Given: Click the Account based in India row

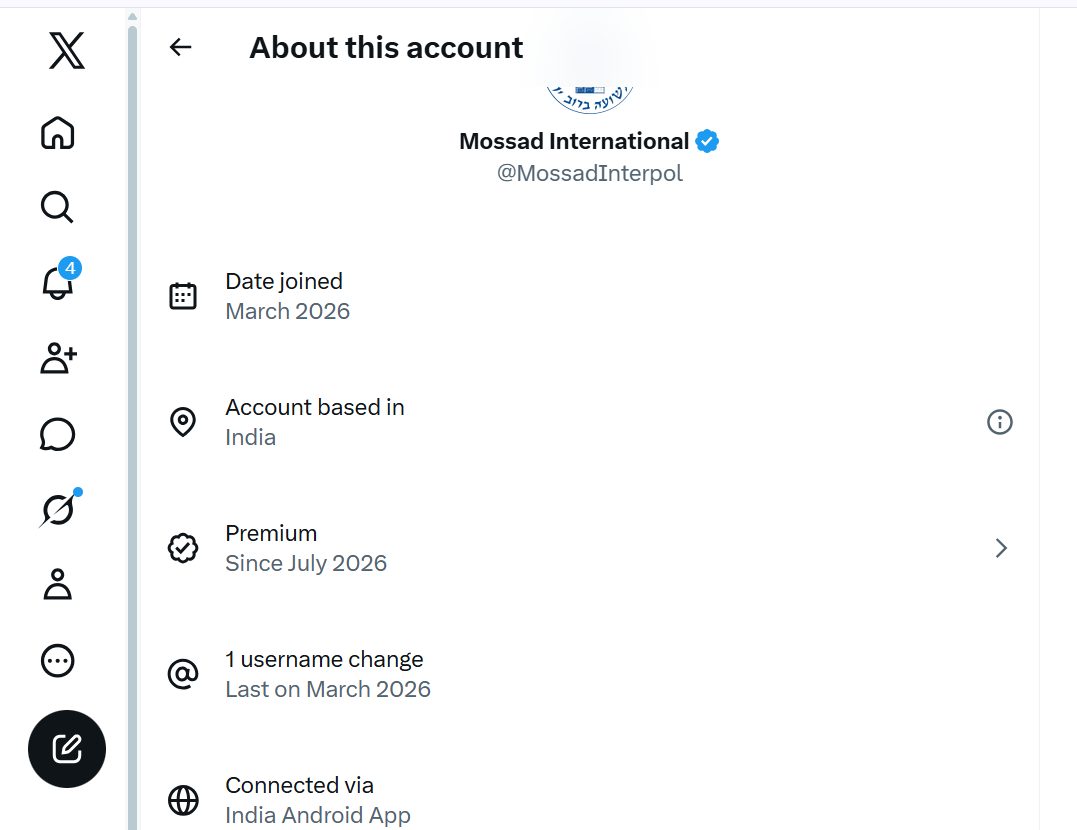Looking at the screenshot, I should coord(589,422).
